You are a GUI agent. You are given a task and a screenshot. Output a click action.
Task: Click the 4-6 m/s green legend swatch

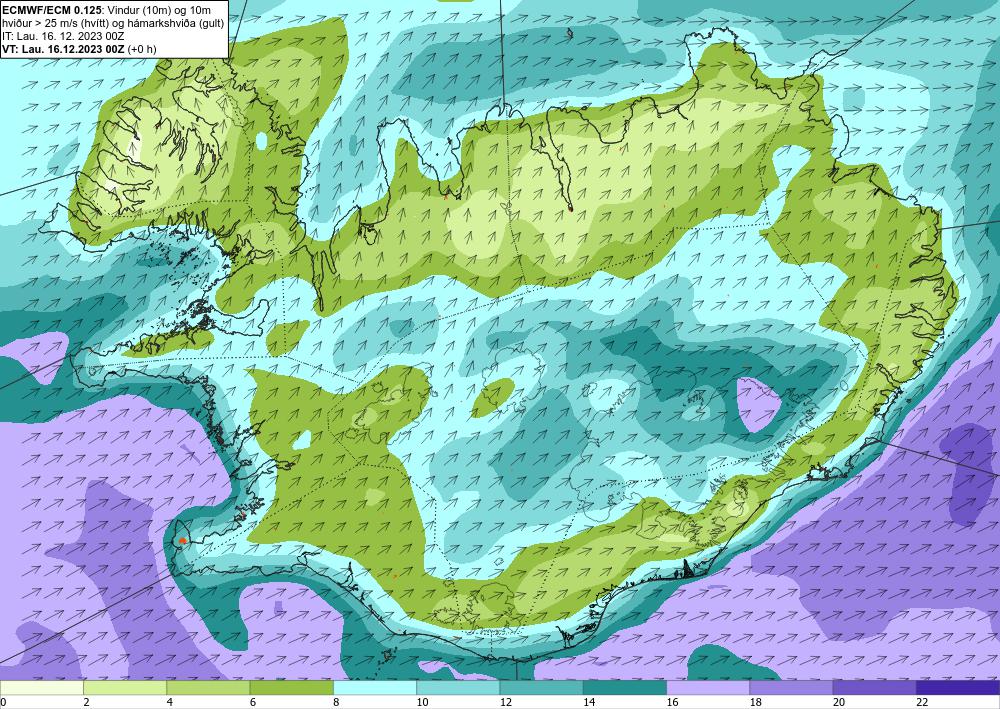(x=208, y=687)
